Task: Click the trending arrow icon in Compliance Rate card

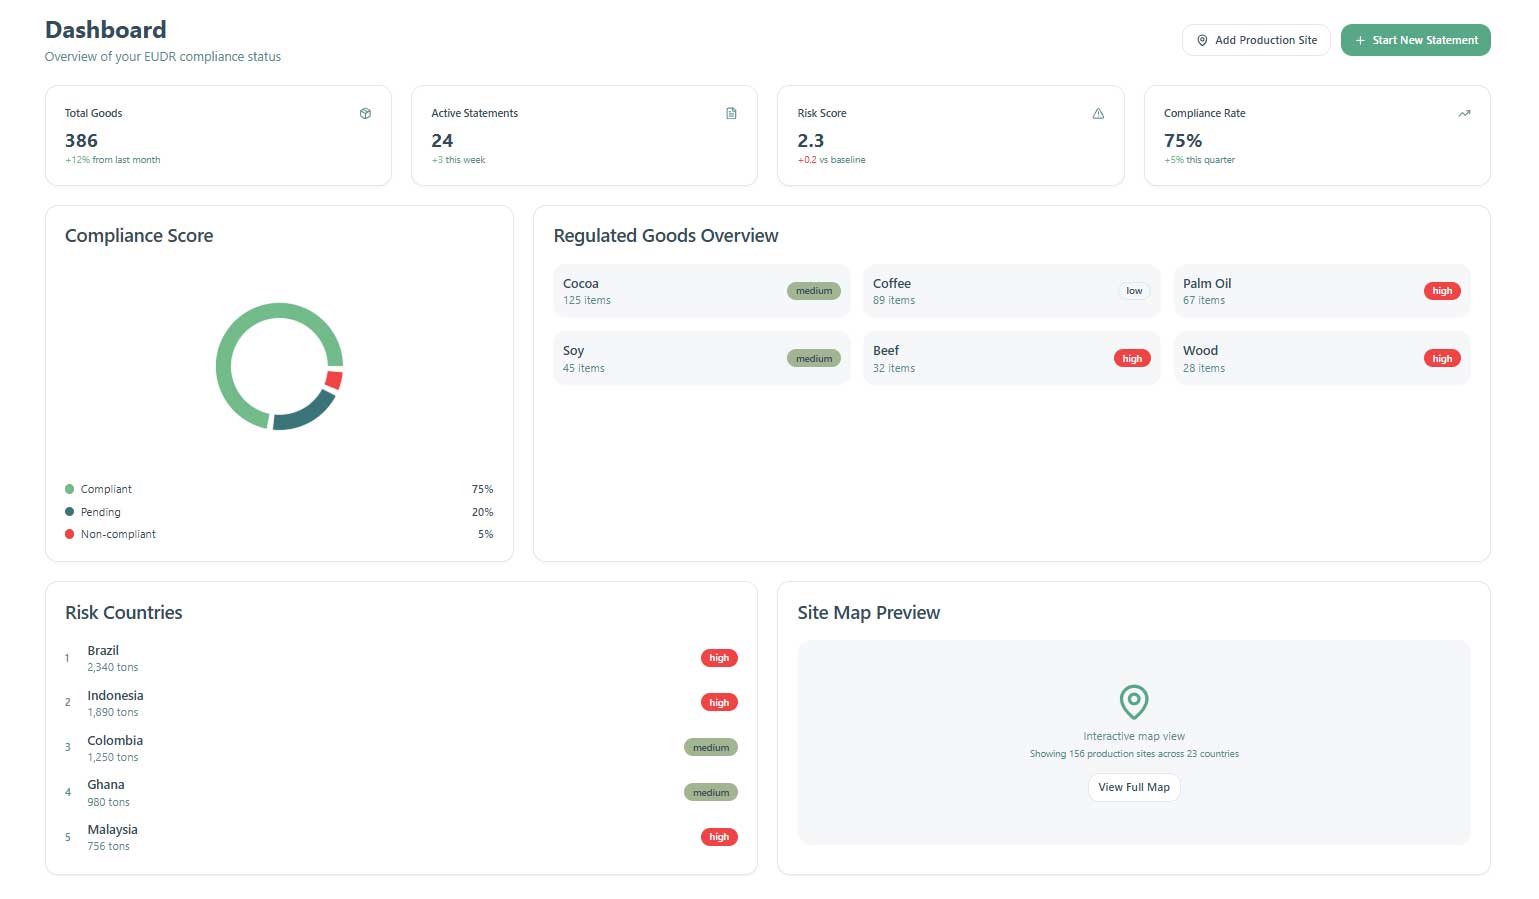Action: 1464,114
